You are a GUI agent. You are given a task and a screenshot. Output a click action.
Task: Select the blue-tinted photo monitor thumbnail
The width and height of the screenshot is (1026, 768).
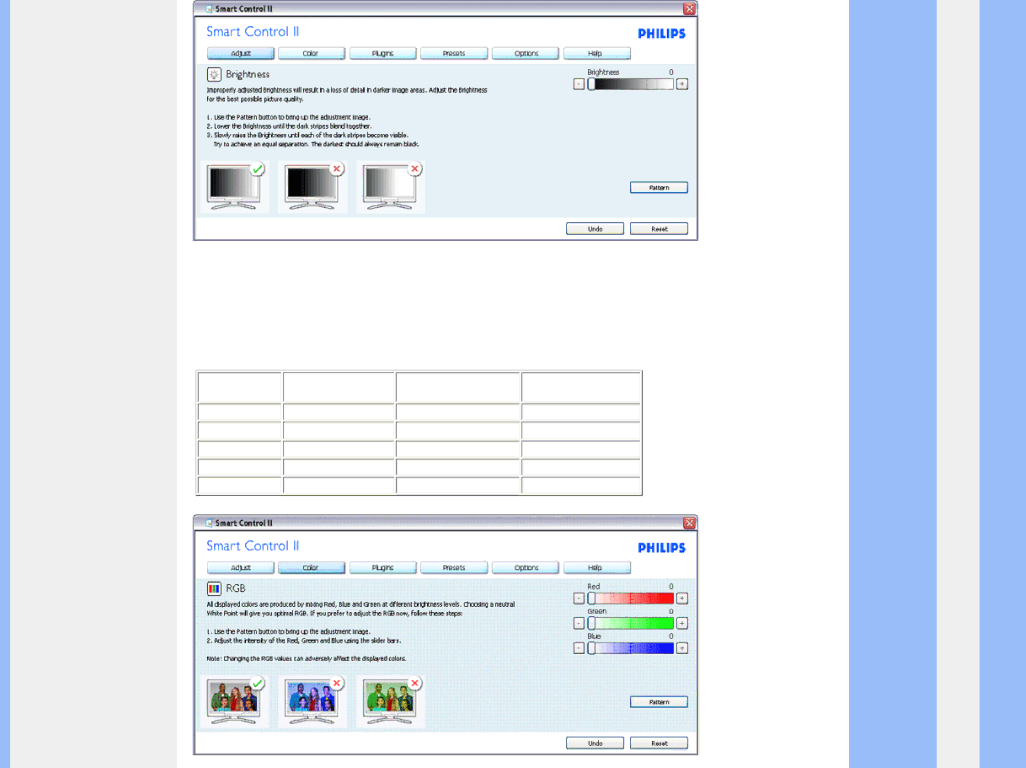point(312,701)
